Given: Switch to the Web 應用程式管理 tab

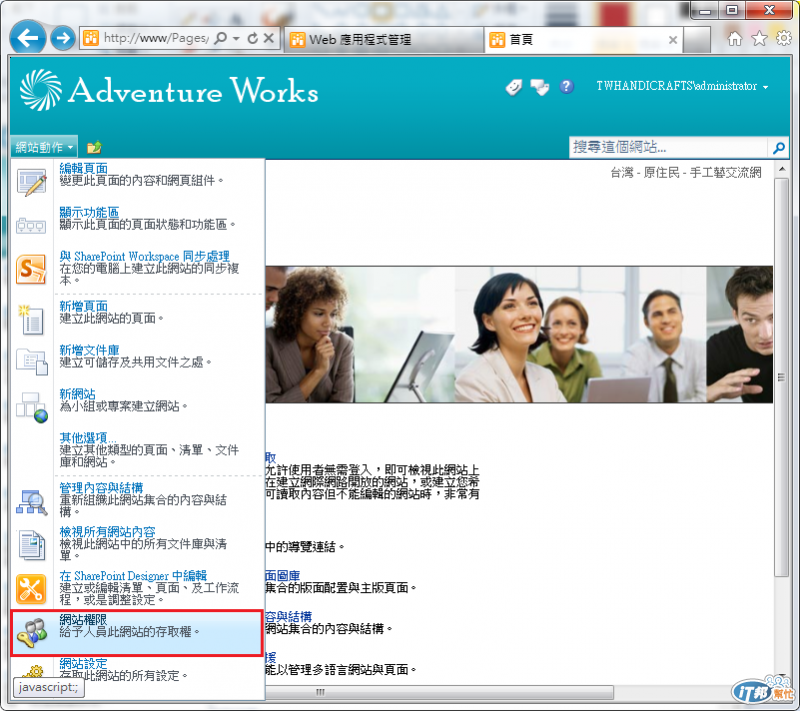Looking at the screenshot, I should click(383, 39).
